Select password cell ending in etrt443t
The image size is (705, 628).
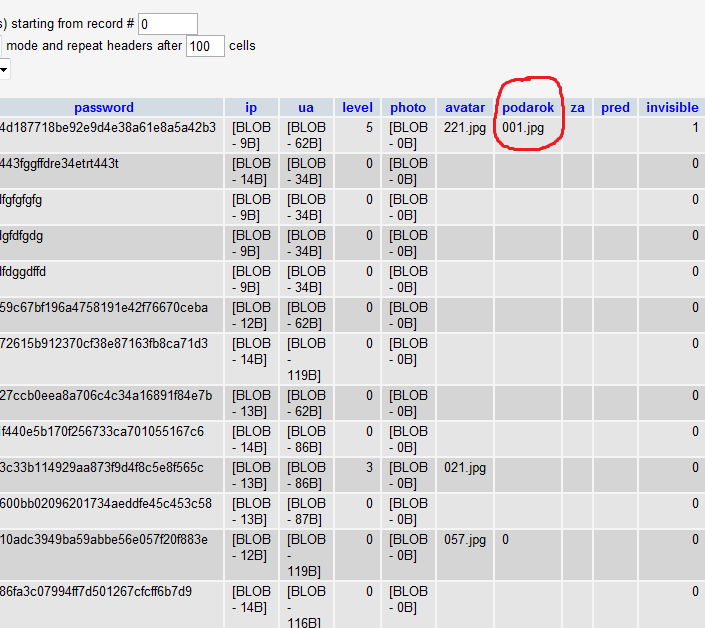(x=60, y=164)
